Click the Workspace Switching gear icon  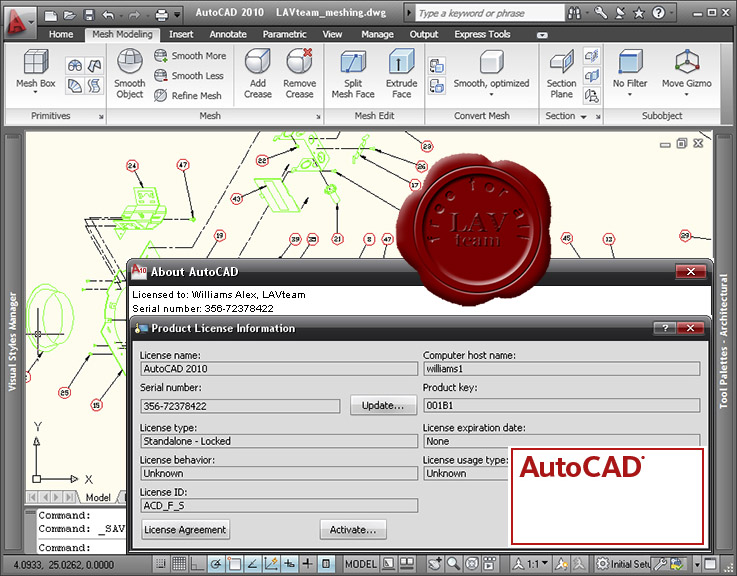(602, 563)
